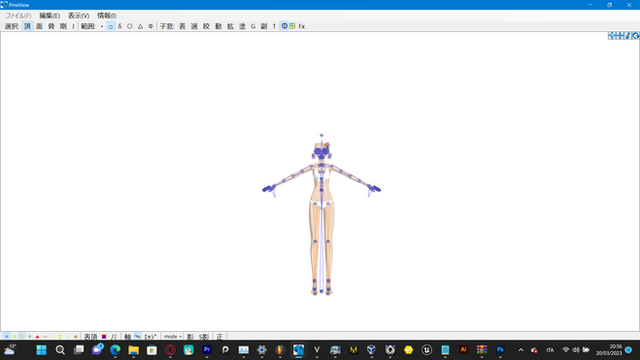This screenshot has height=360, width=640.
Task: Open the weather widget on taskbar
Action: click(10, 350)
